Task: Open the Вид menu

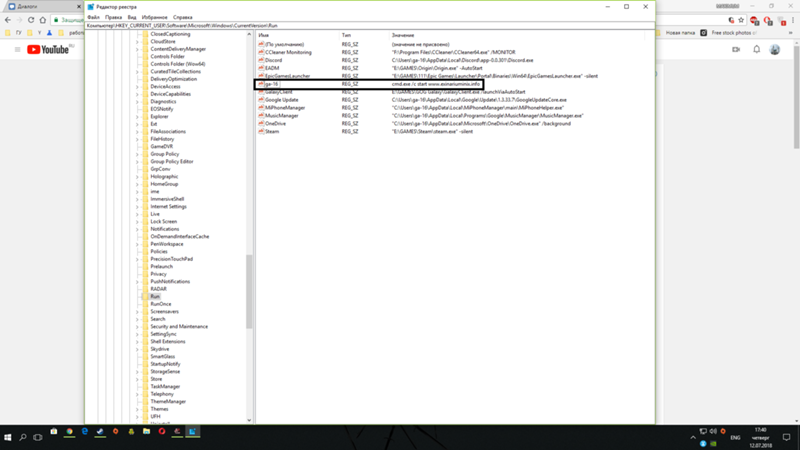Action: click(132, 17)
